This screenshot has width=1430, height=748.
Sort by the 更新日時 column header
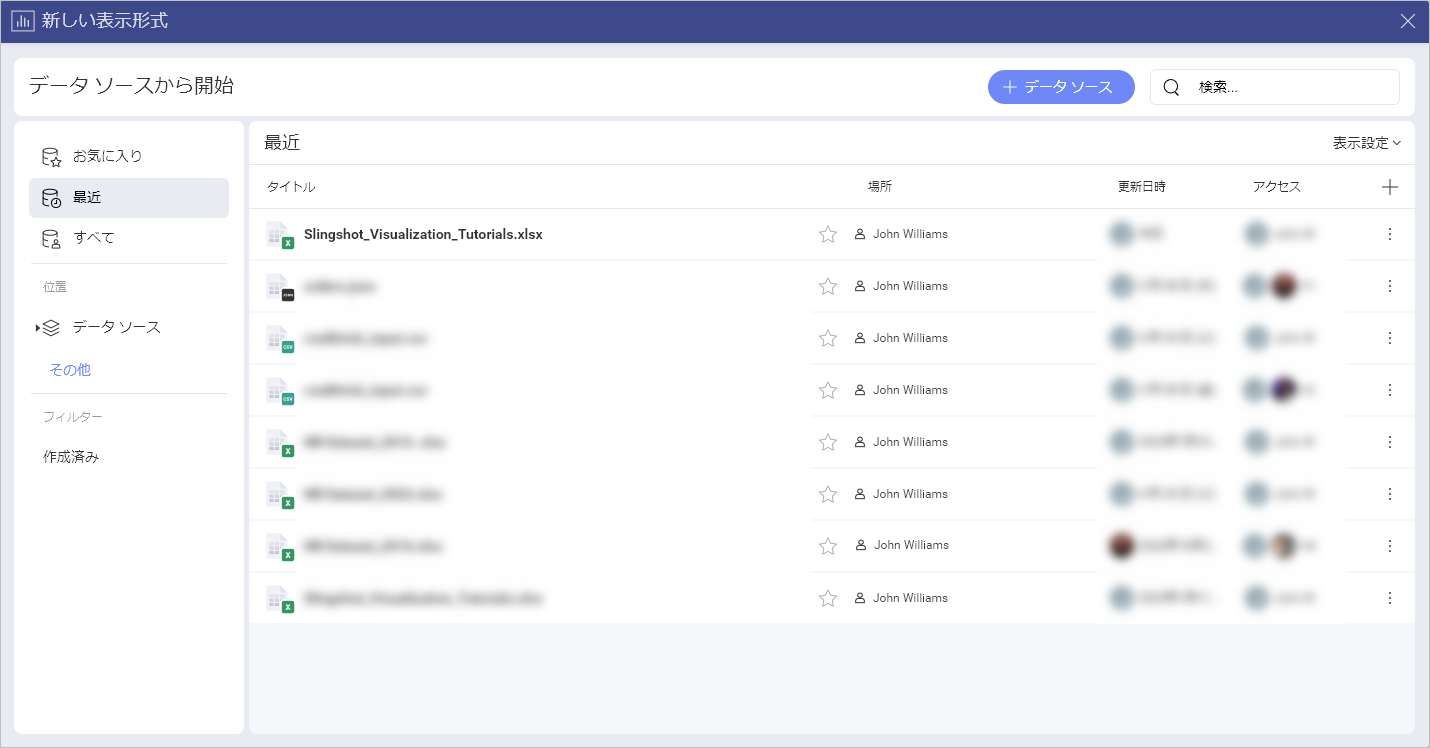pyautogui.click(x=1142, y=187)
